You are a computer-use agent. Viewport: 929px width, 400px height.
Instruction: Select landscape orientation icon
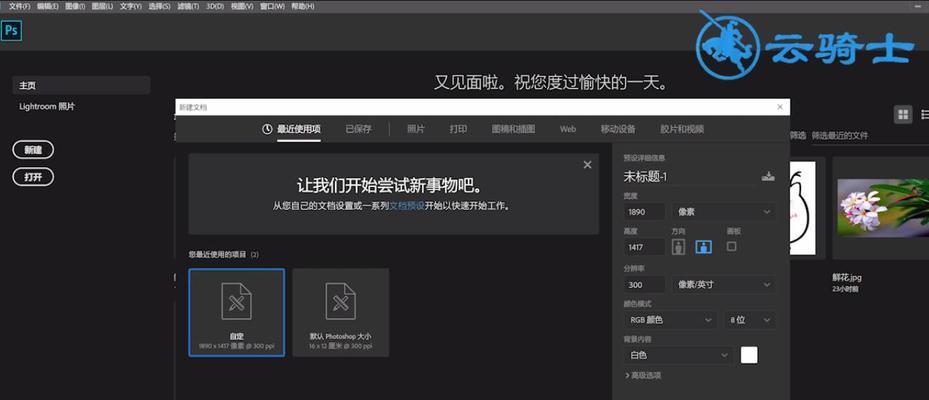703,247
